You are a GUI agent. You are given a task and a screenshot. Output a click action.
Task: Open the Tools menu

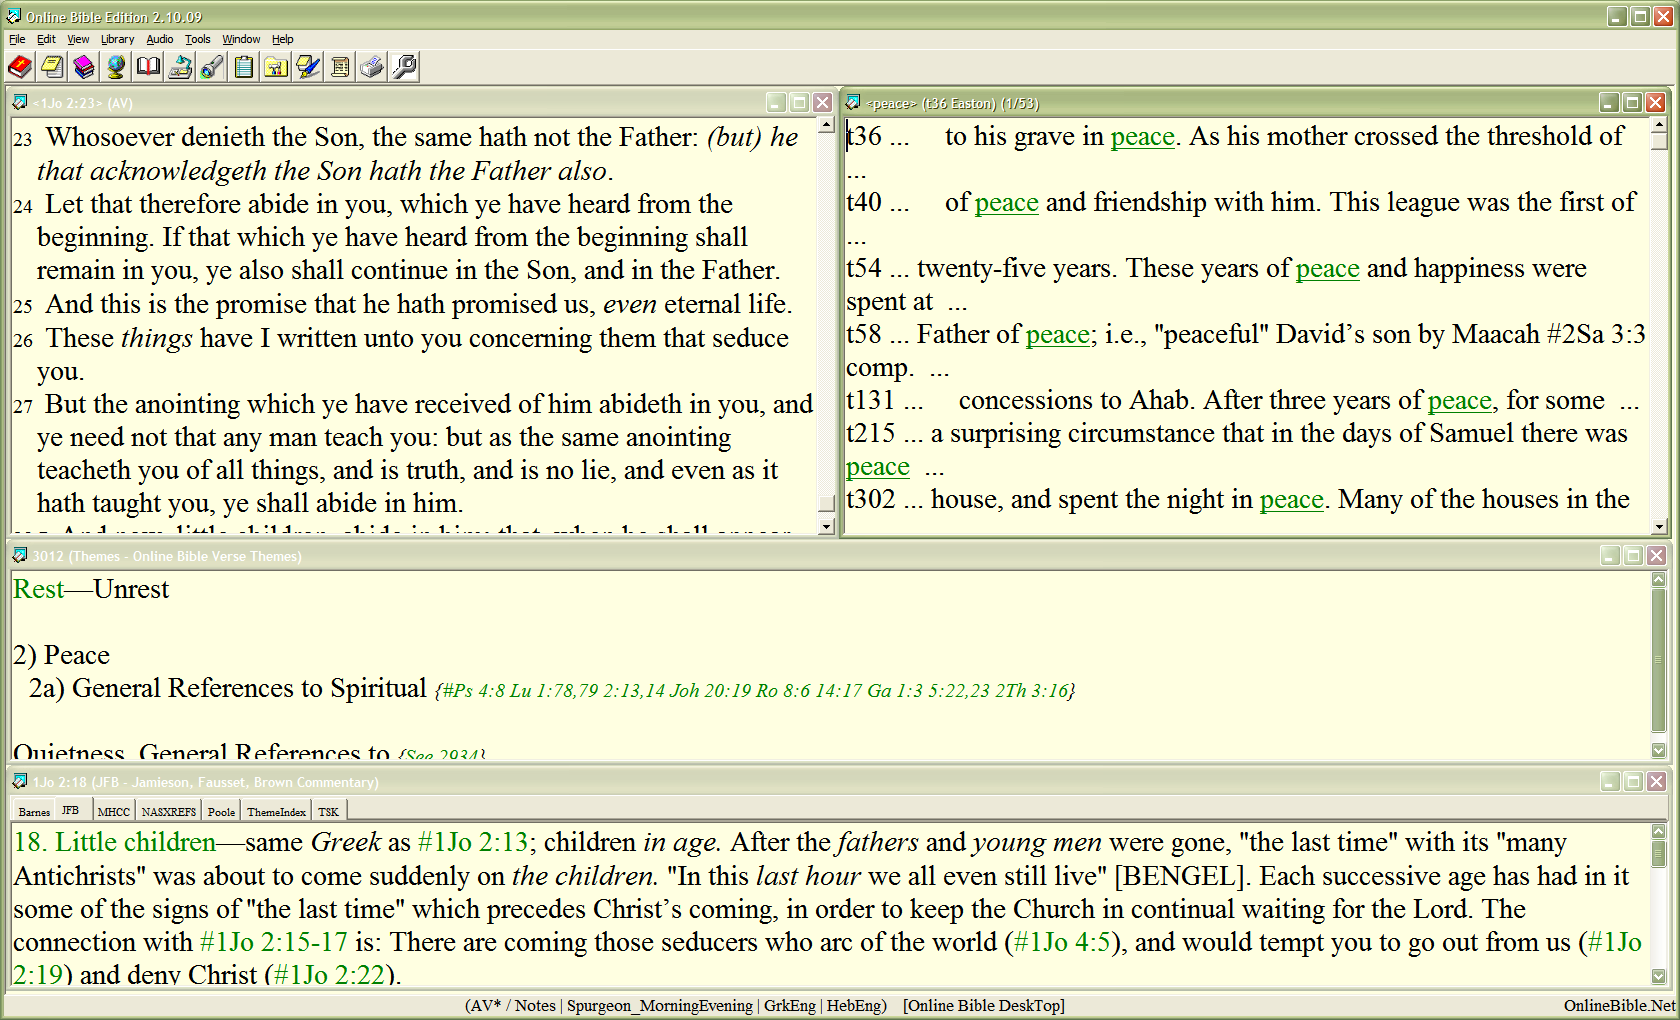tap(197, 39)
